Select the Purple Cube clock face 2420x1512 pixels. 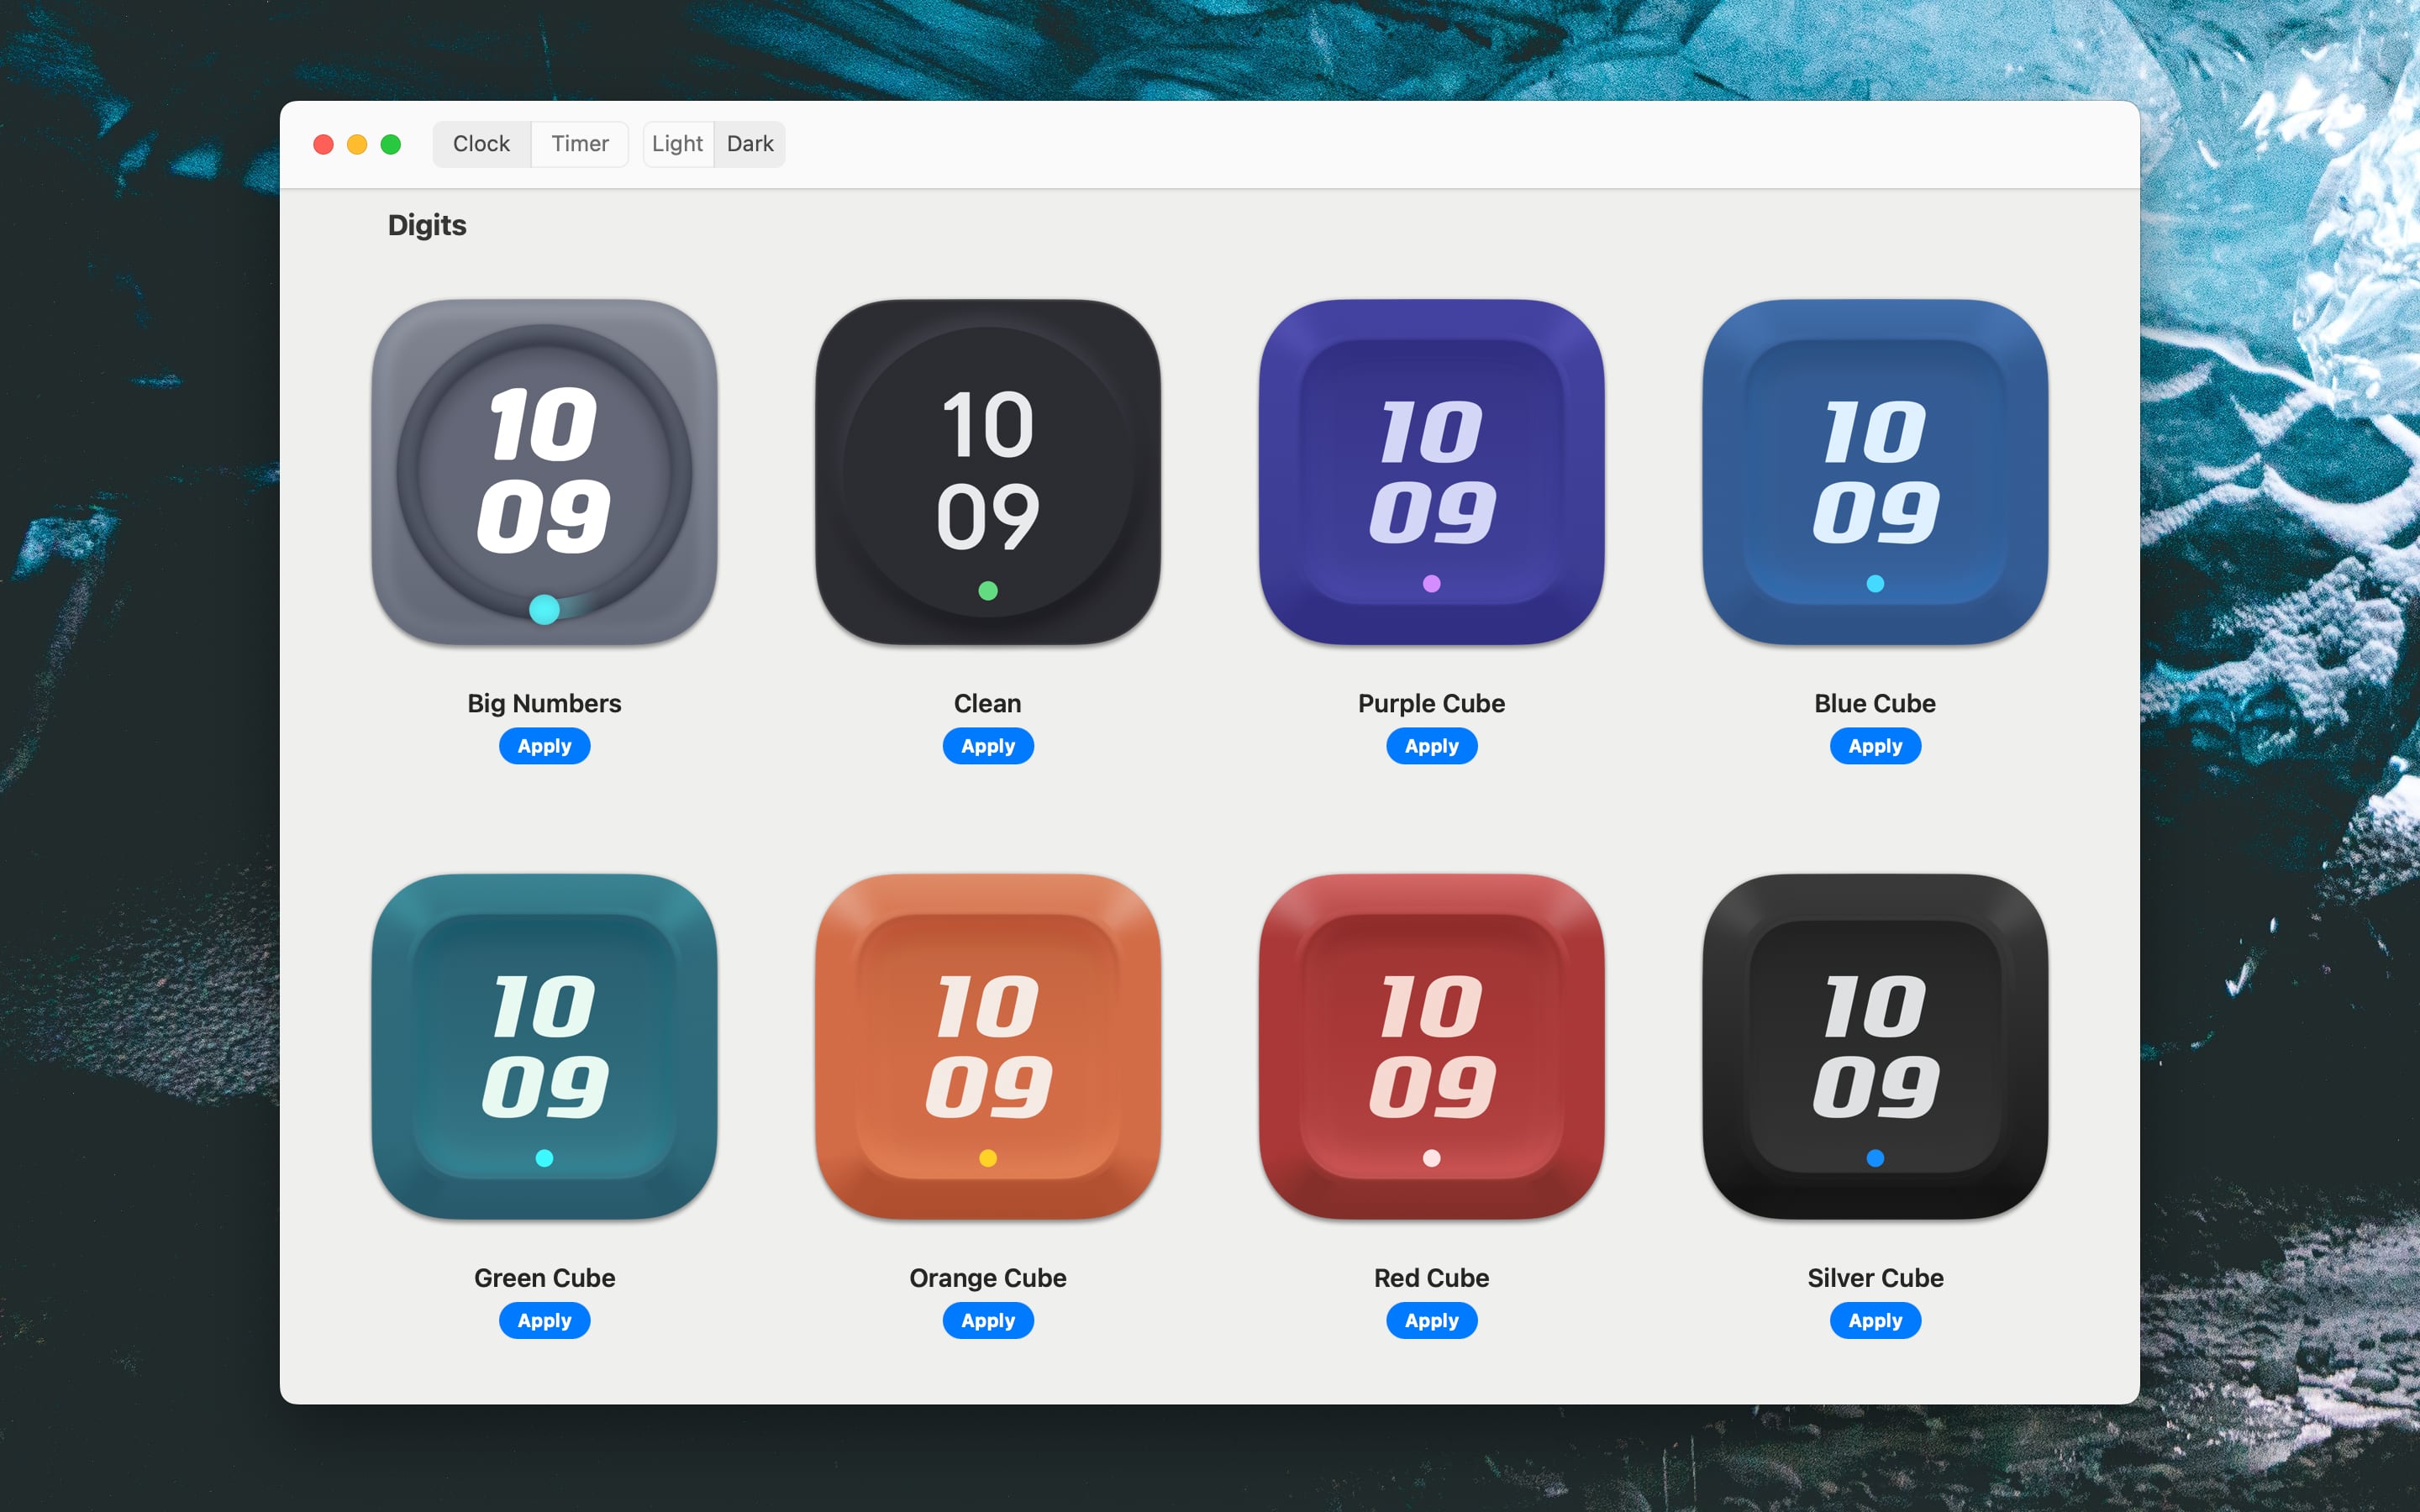(x=1431, y=470)
